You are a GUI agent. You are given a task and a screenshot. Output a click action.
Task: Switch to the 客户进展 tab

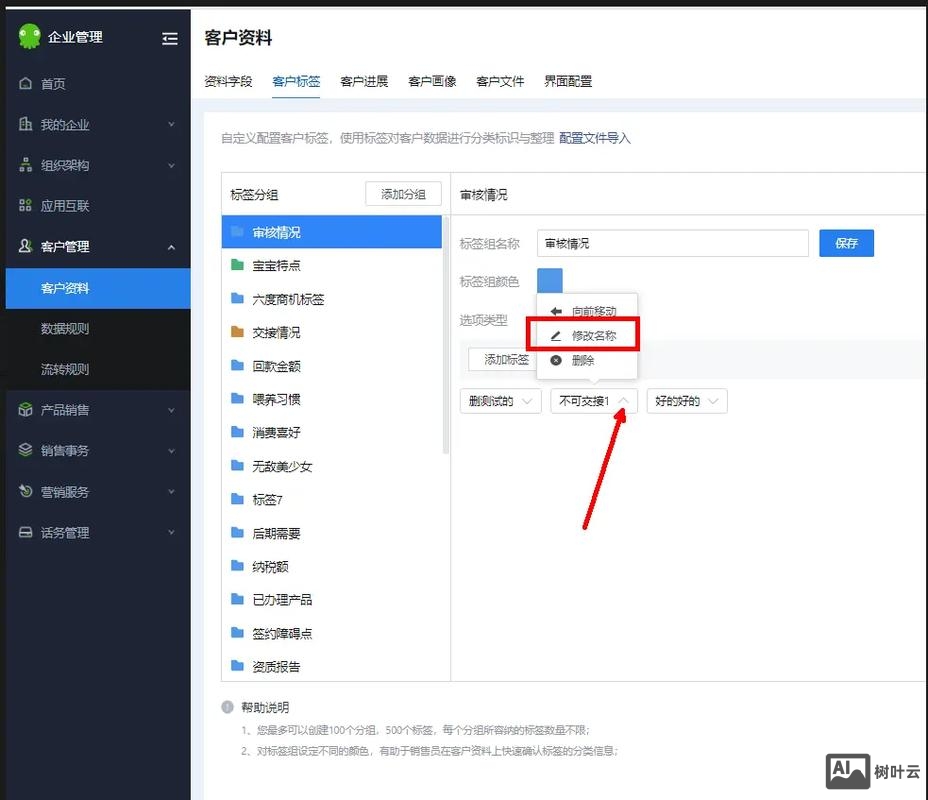click(362, 81)
